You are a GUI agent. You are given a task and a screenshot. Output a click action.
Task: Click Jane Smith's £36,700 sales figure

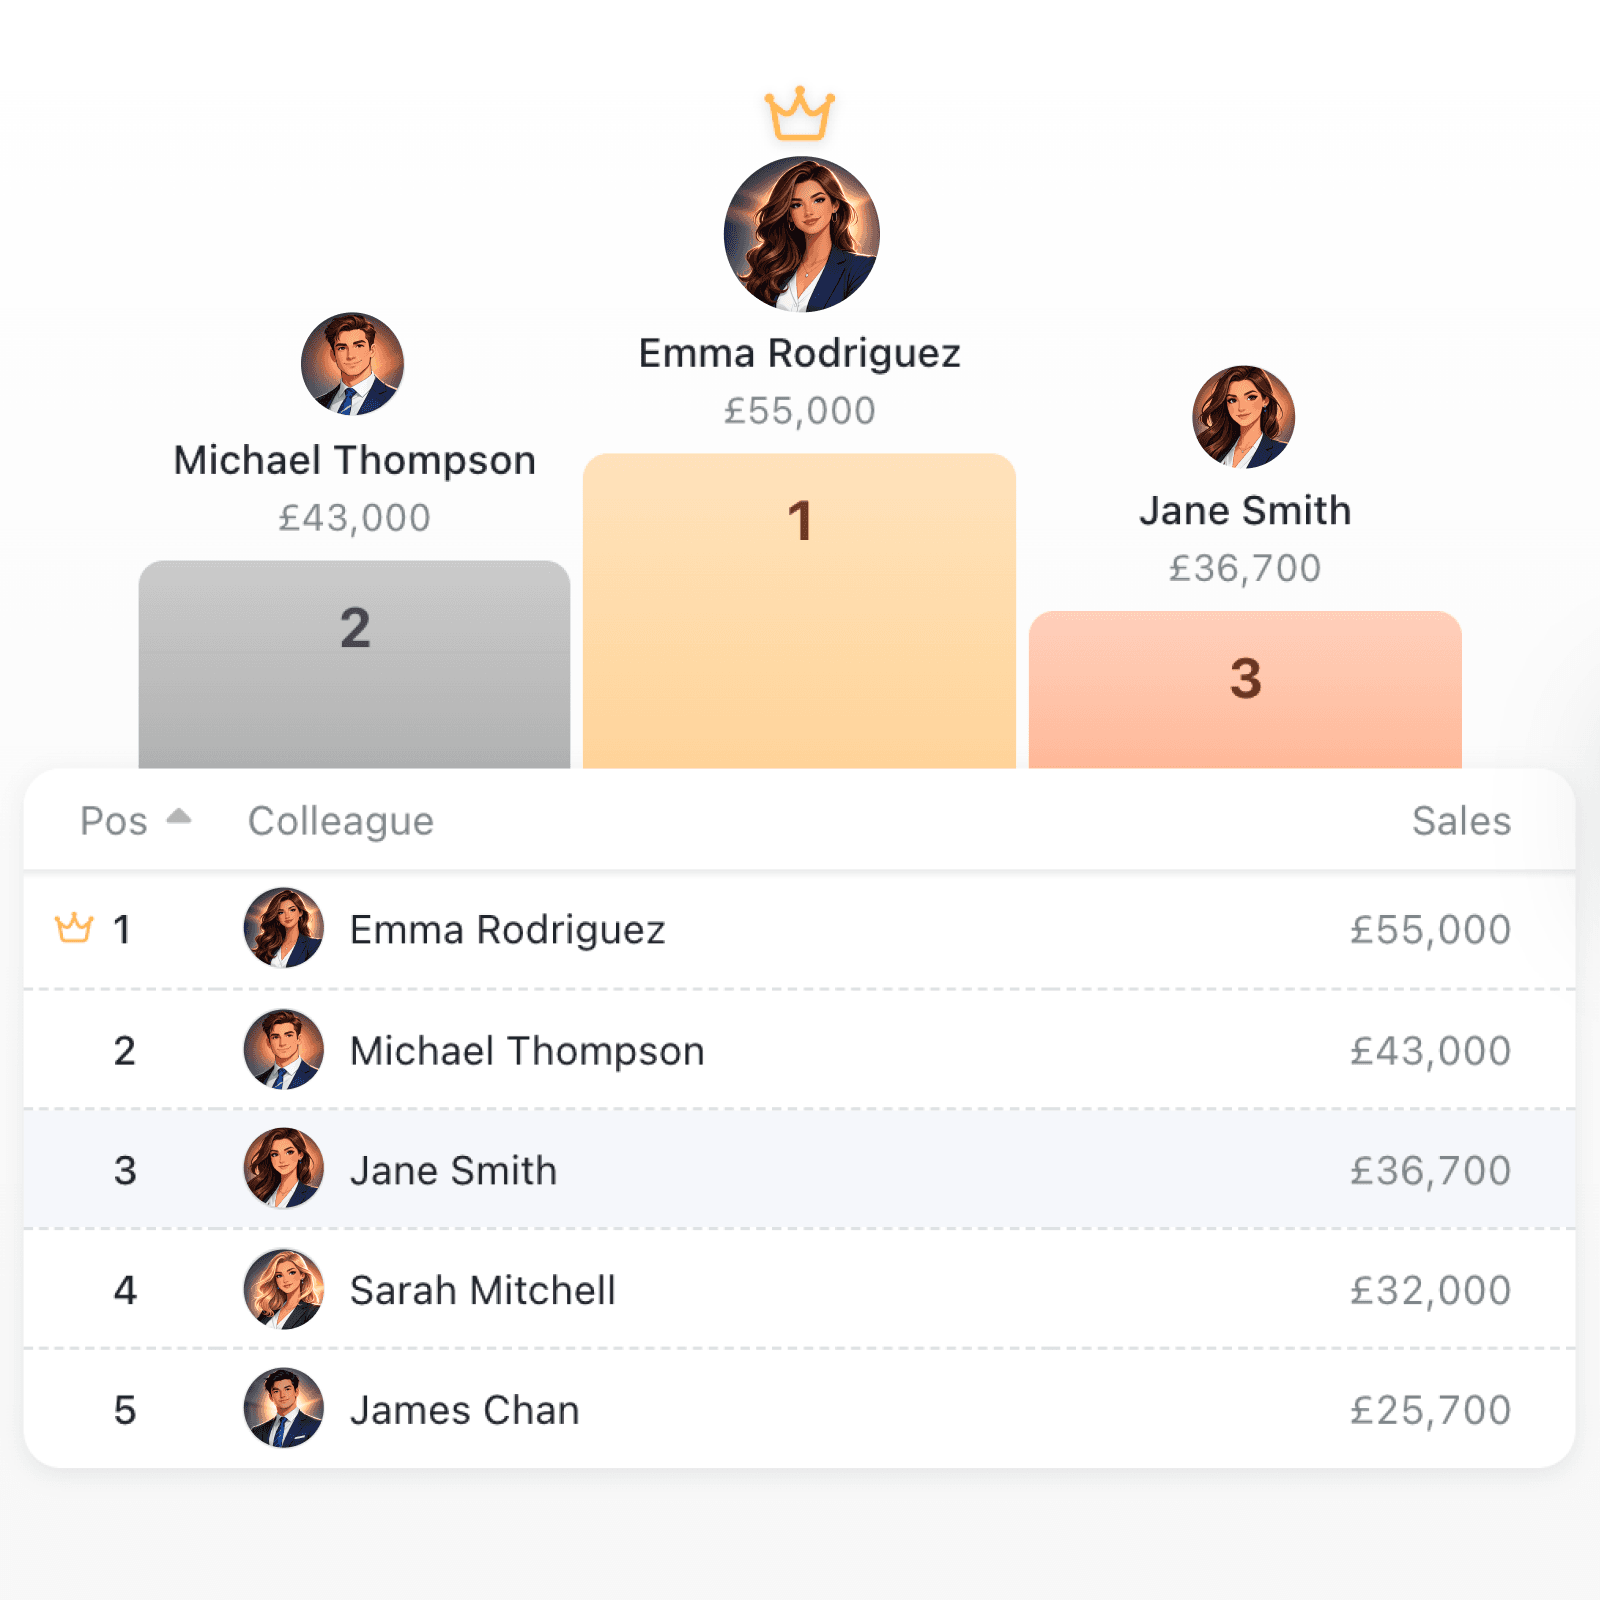point(1432,1169)
